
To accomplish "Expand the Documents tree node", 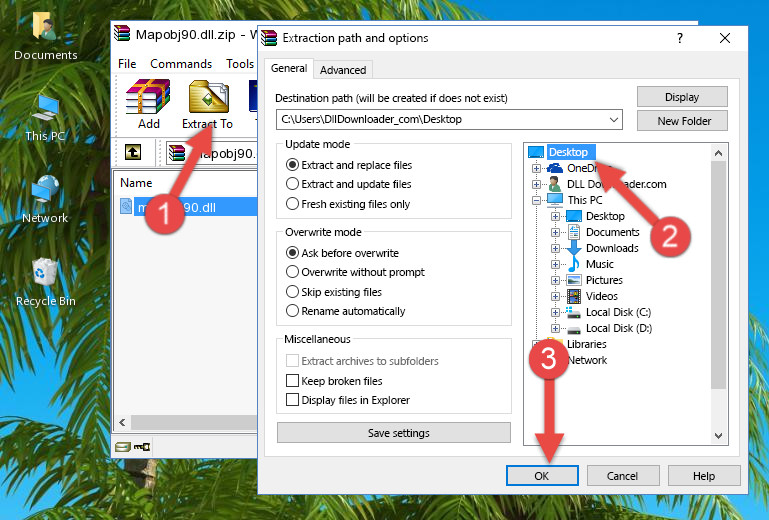I will click(555, 233).
